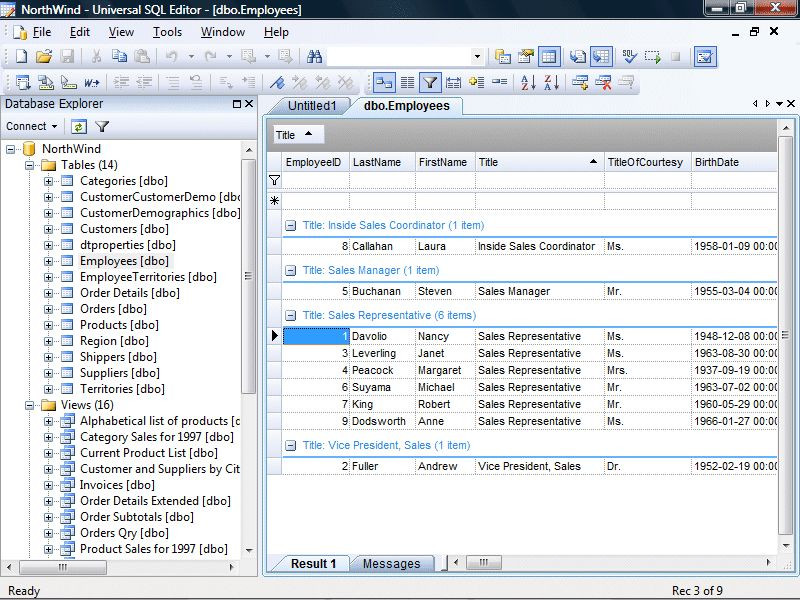This screenshot has width=800, height=600.
Task: Sort ascending with the A-Z icon
Action: click(528, 82)
